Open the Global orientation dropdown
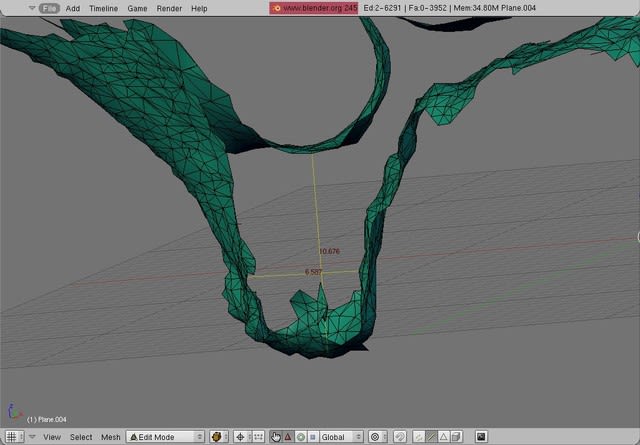The width and height of the screenshot is (640, 445). point(341,437)
